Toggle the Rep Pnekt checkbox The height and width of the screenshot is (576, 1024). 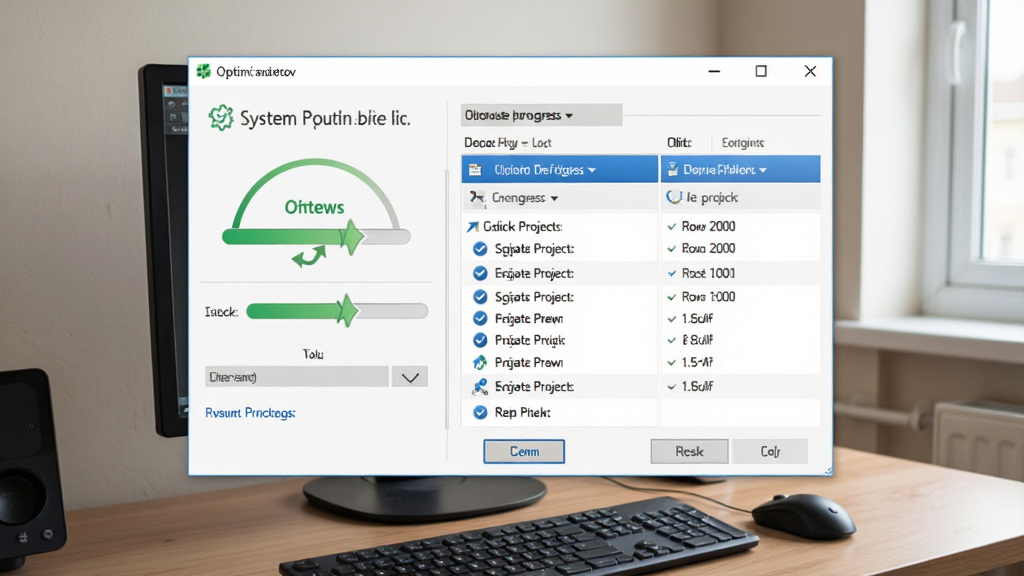tap(480, 412)
